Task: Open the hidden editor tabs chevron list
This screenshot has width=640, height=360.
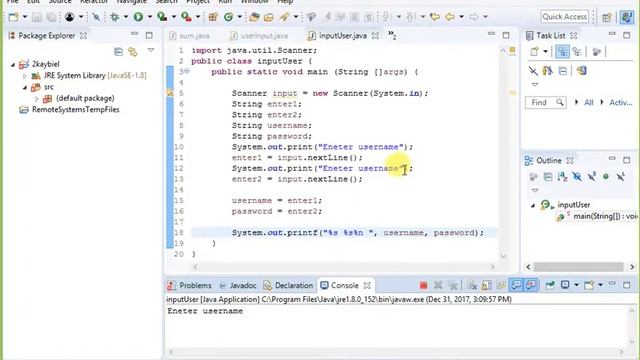Action: pos(392,35)
